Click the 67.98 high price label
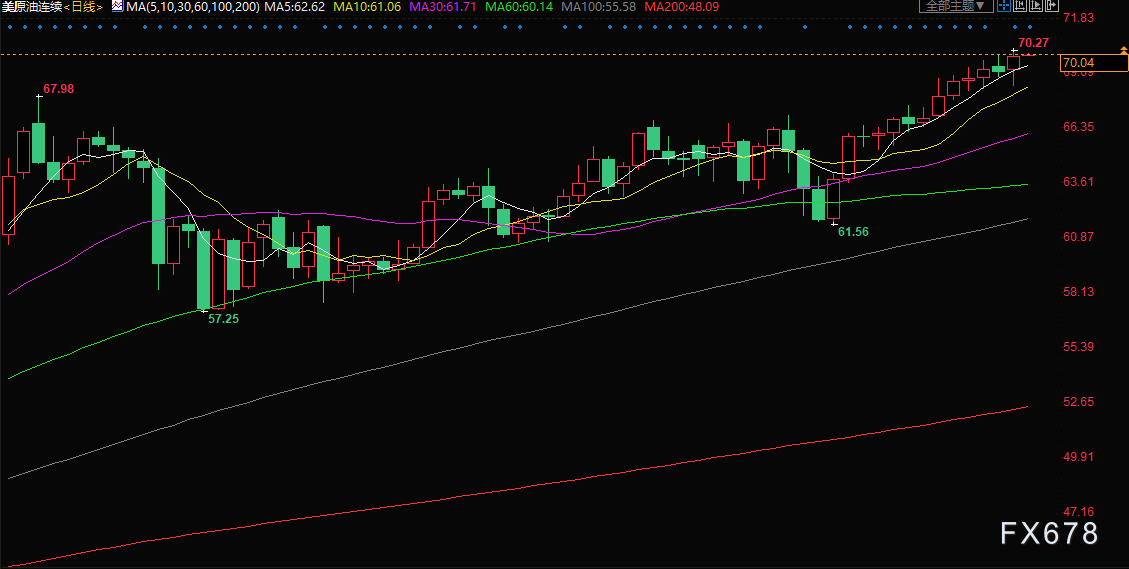Viewport: 1129px width, 569px height. pos(58,89)
